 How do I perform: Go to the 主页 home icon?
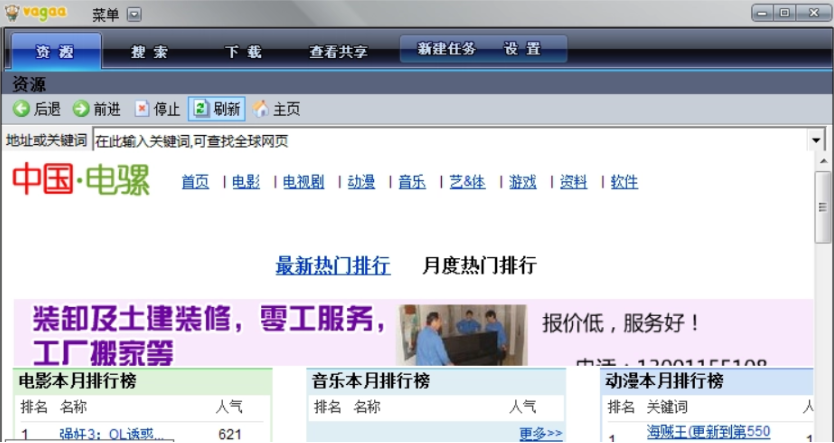261,109
